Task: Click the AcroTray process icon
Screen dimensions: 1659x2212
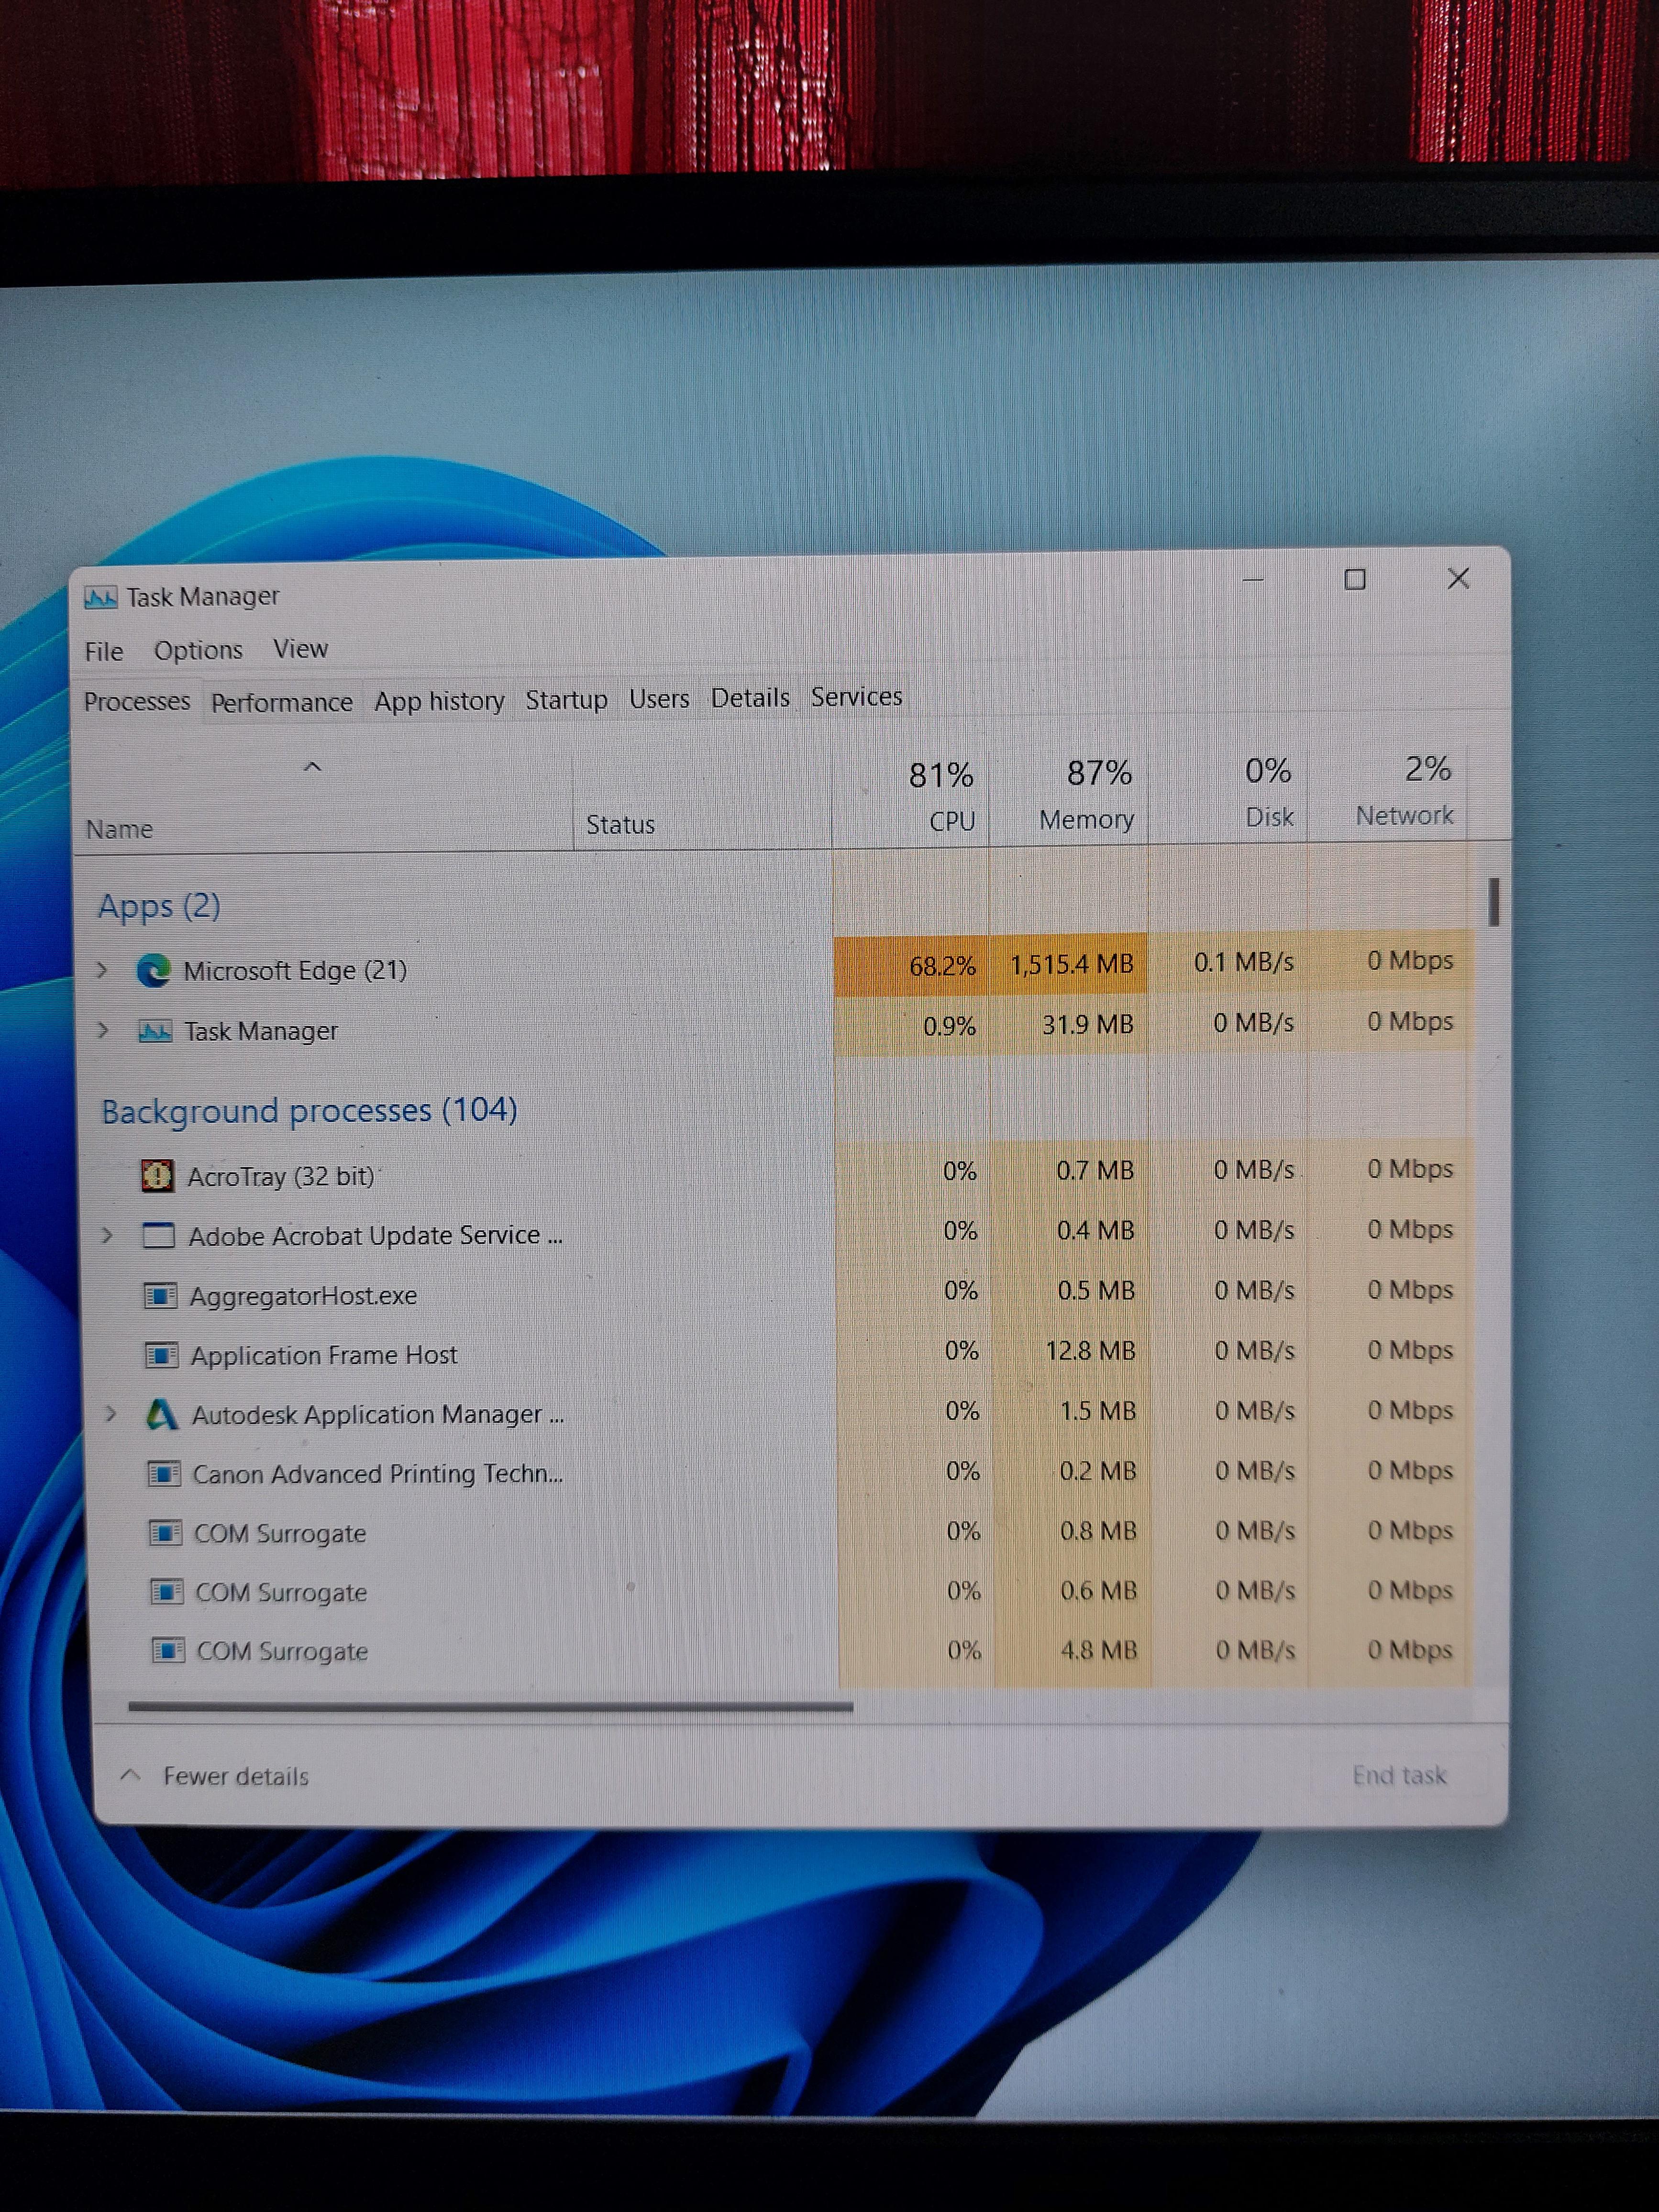Action: 157,1176
